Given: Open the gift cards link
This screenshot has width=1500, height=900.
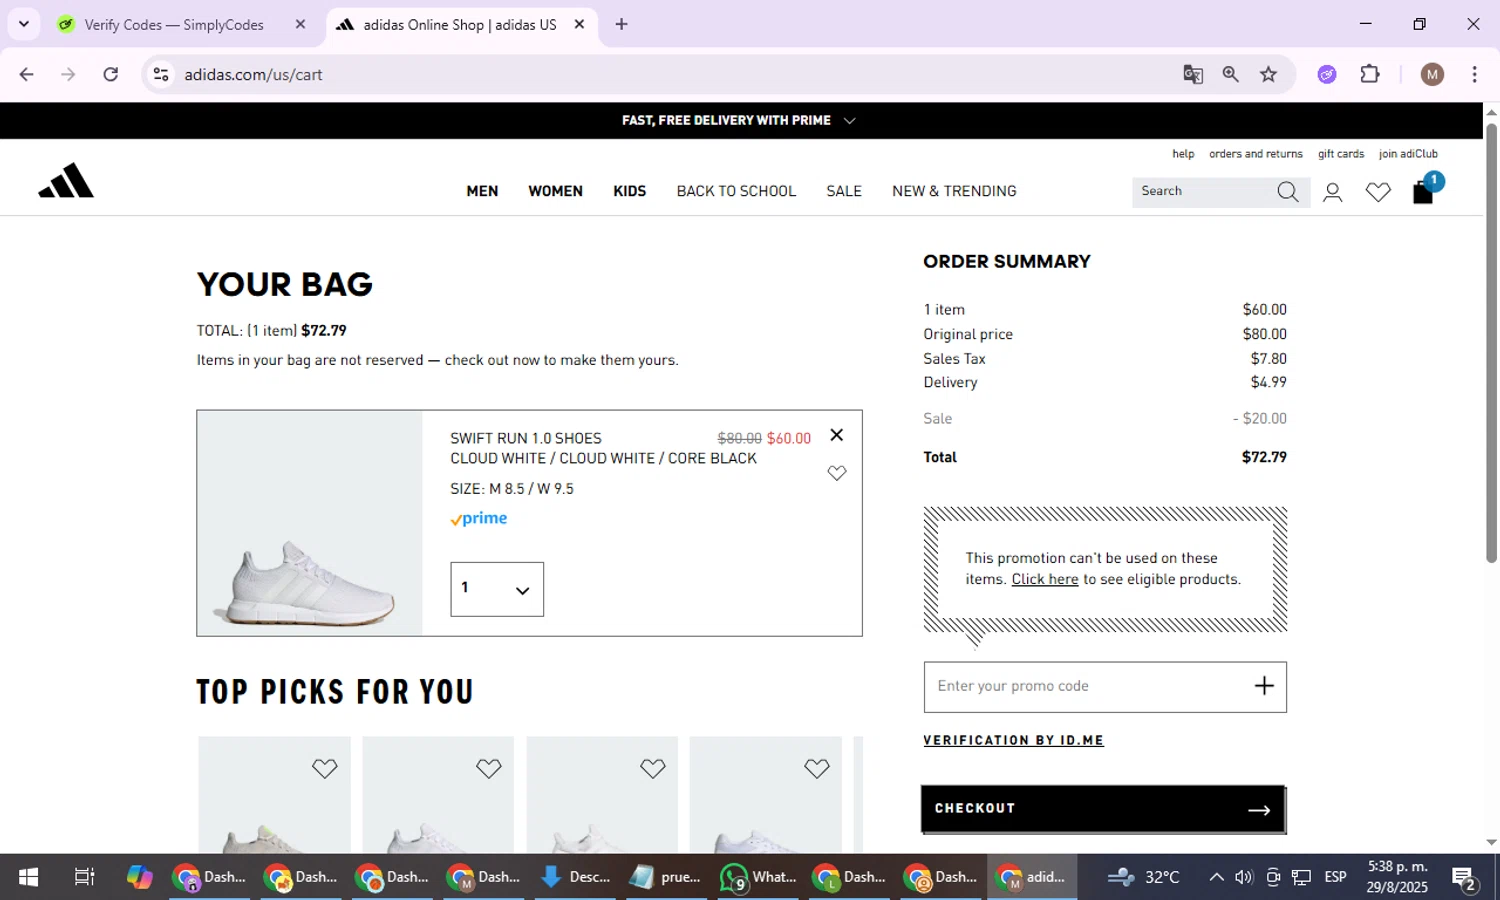Looking at the screenshot, I should click(1341, 154).
